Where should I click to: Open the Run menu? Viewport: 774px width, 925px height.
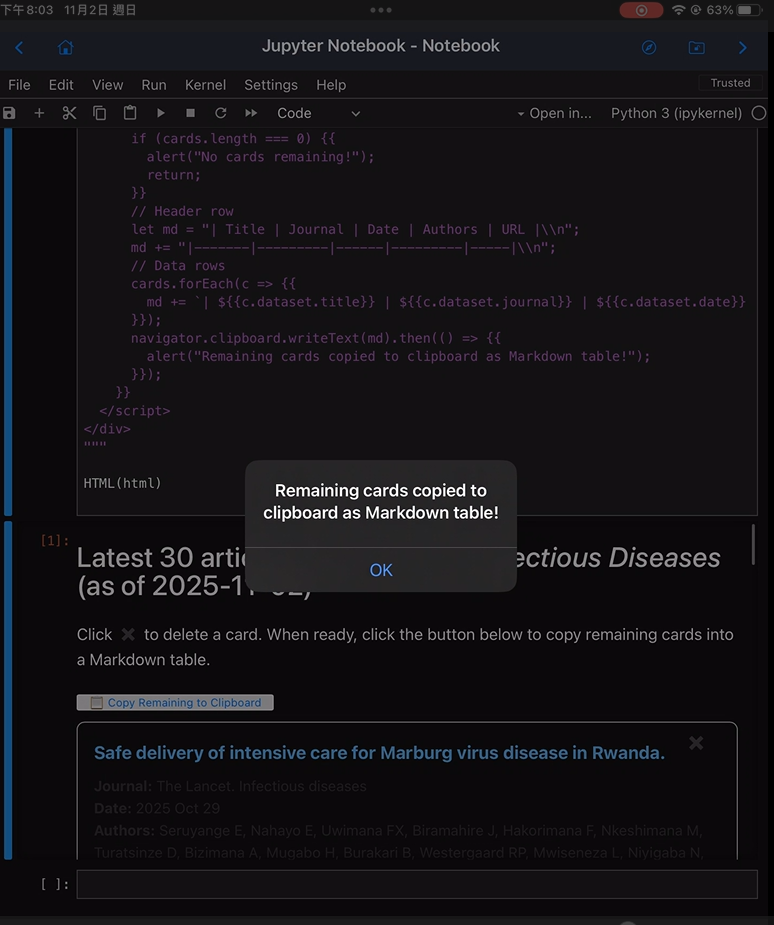[153, 85]
